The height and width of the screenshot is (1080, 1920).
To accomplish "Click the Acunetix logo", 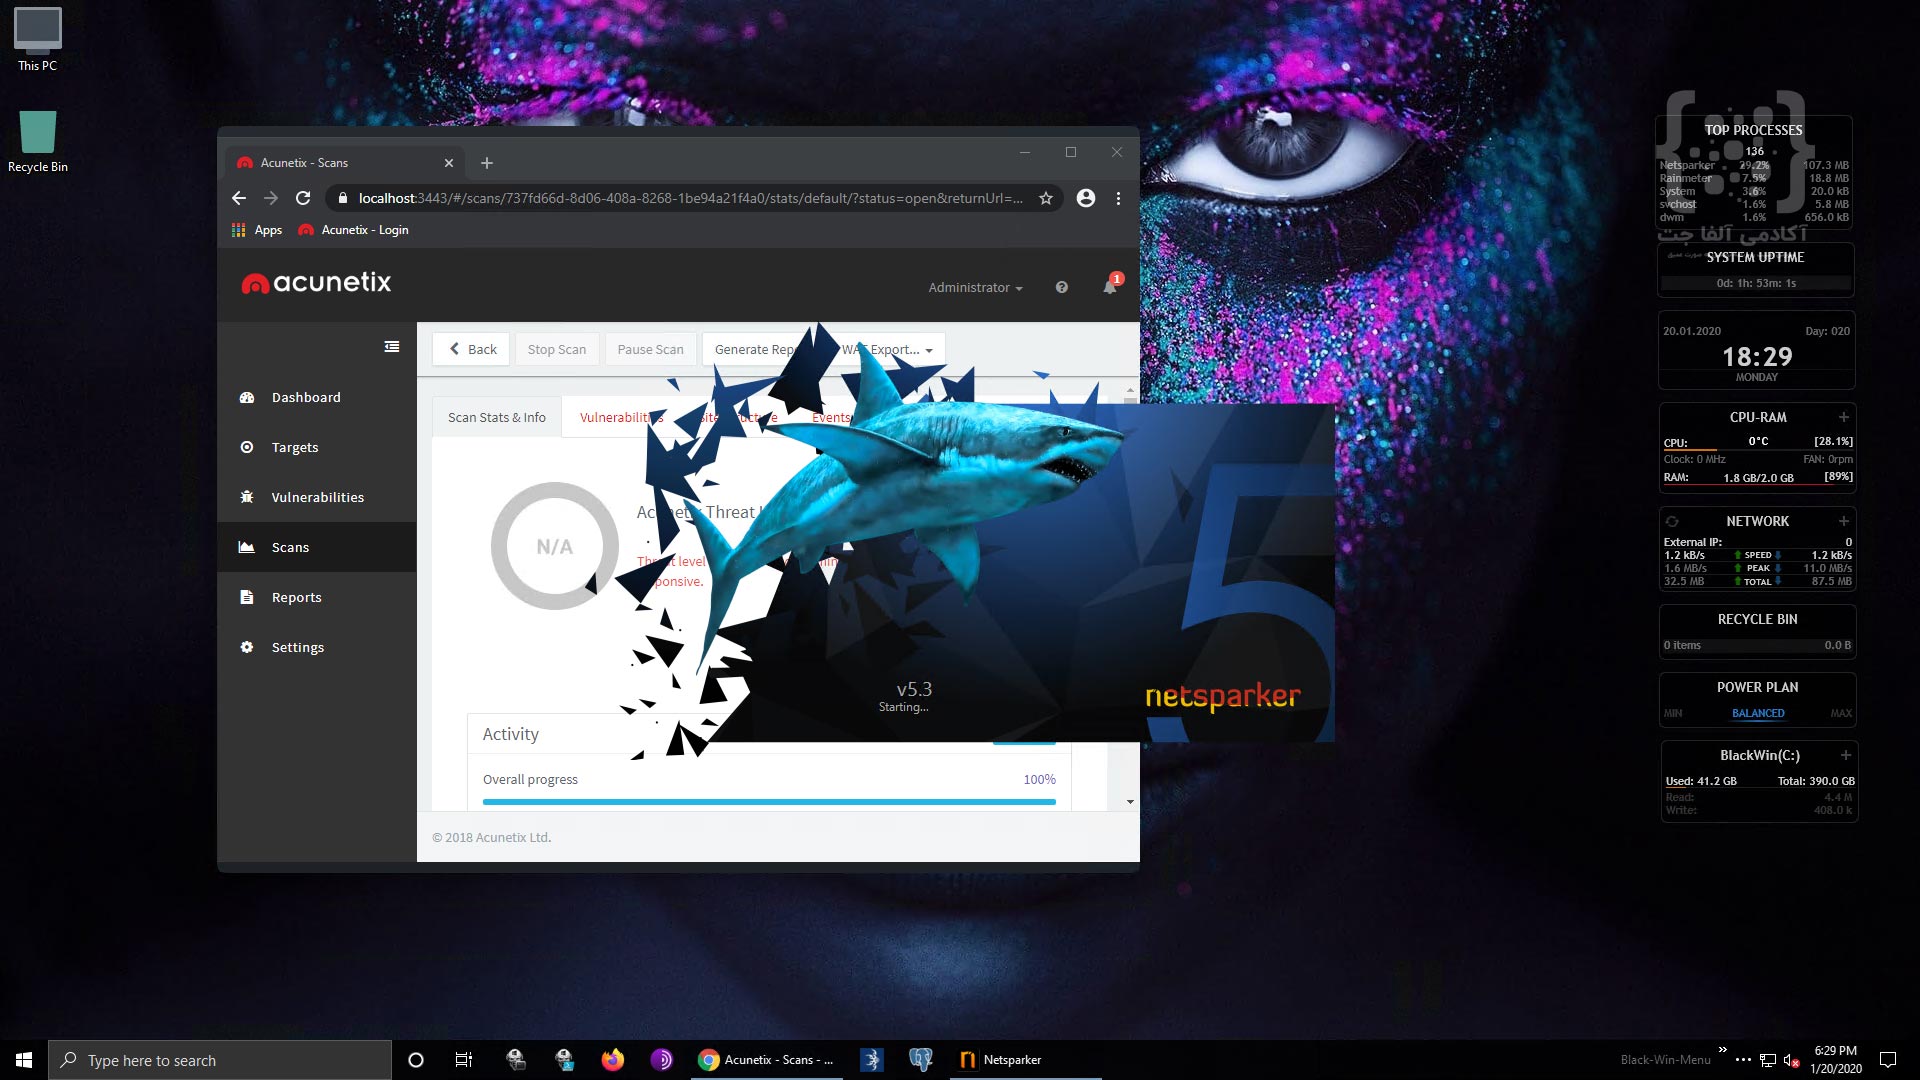I will [316, 283].
